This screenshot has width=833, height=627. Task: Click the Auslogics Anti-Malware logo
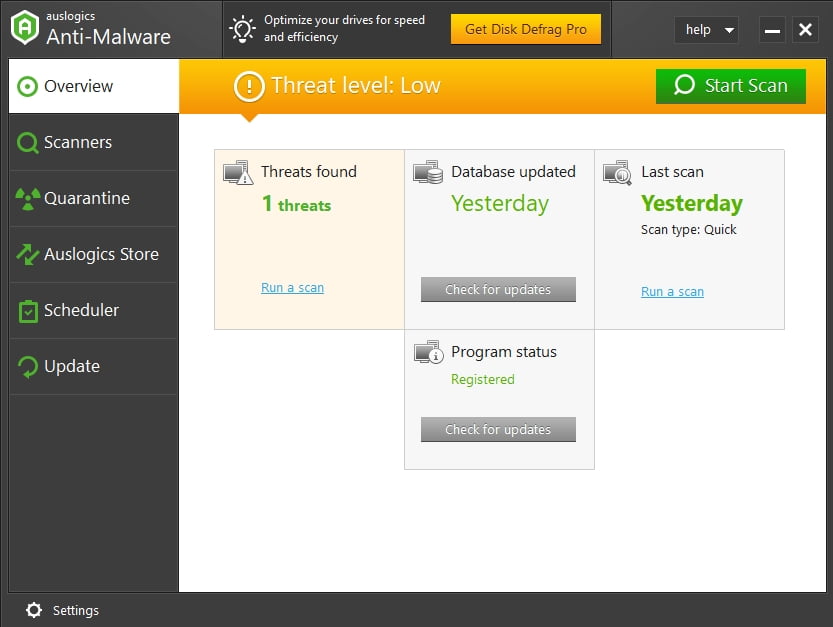click(x=21, y=28)
